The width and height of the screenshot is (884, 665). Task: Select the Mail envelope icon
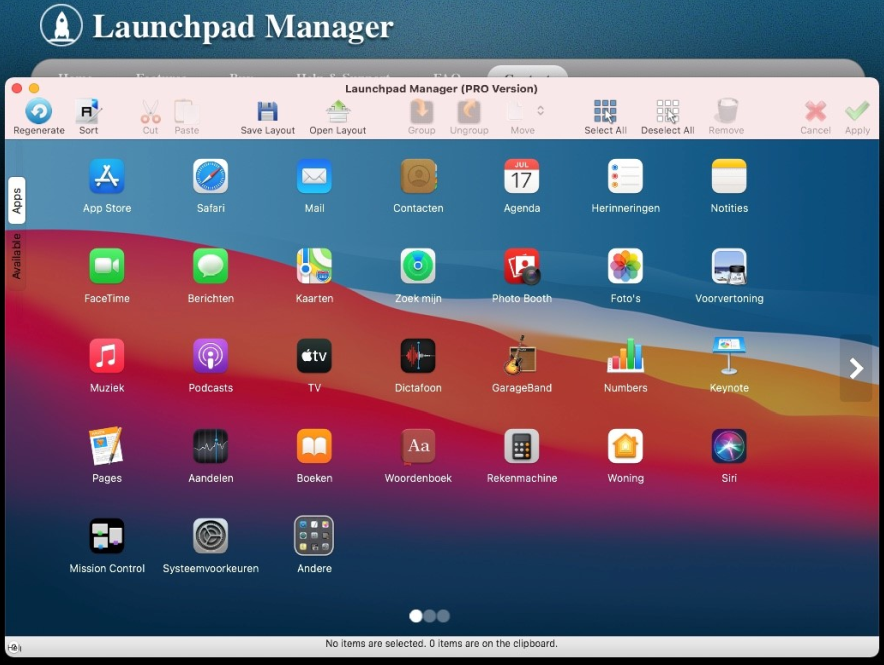(x=314, y=176)
